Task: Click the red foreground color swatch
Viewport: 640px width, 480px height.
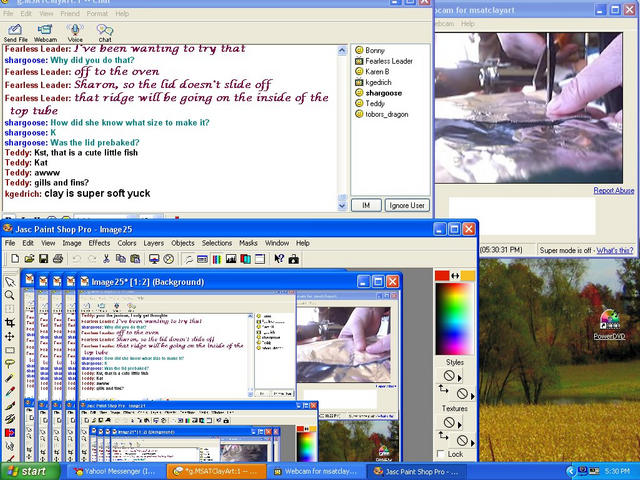Action: [442, 276]
